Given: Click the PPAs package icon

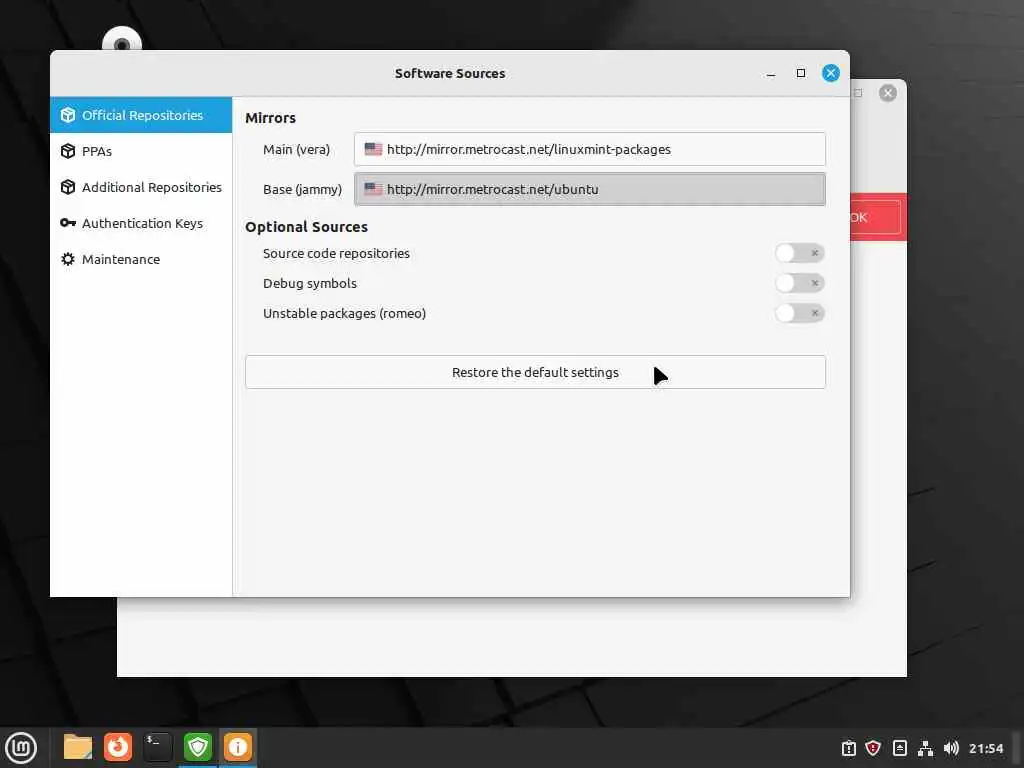Looking at the screenshot, I should click(68, 151).
